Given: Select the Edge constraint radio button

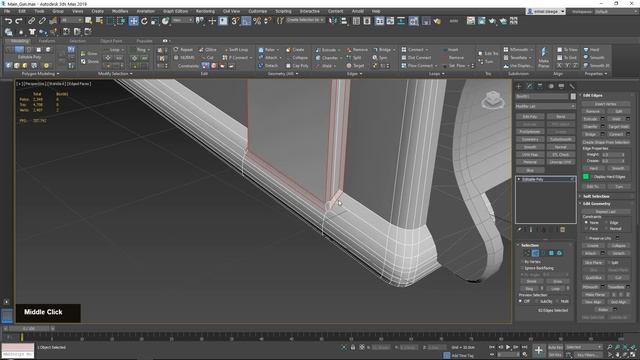Looking at the screenshot, I should pos(607,223).
